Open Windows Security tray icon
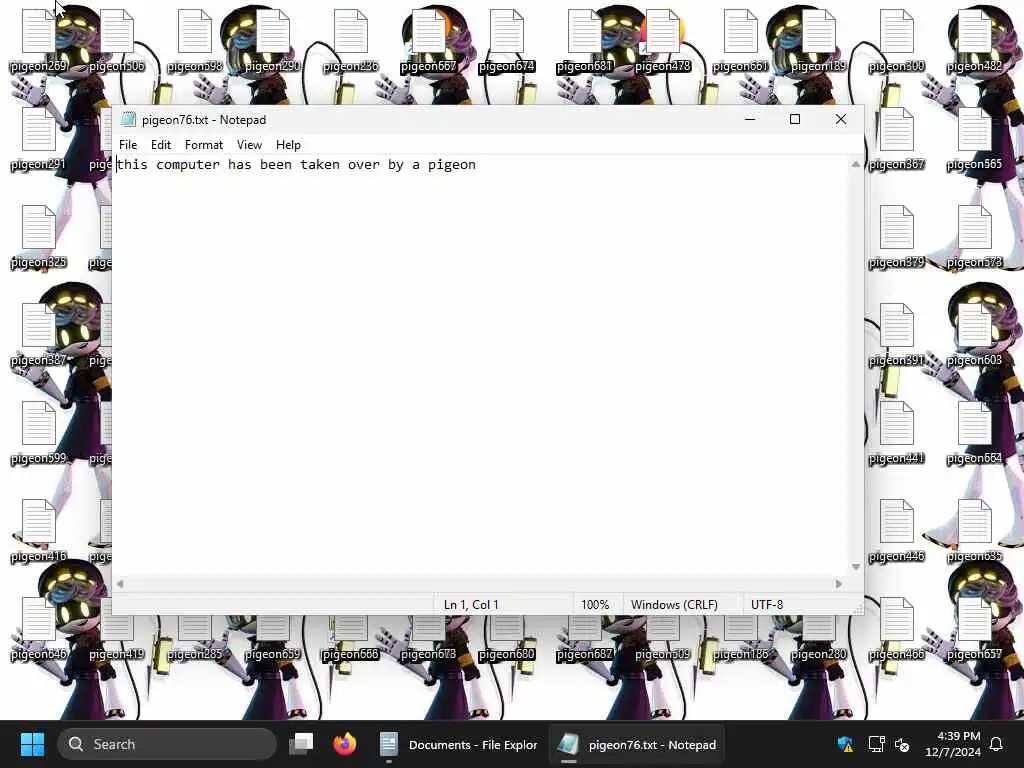Screen dimensions: 1024x768 845,744
